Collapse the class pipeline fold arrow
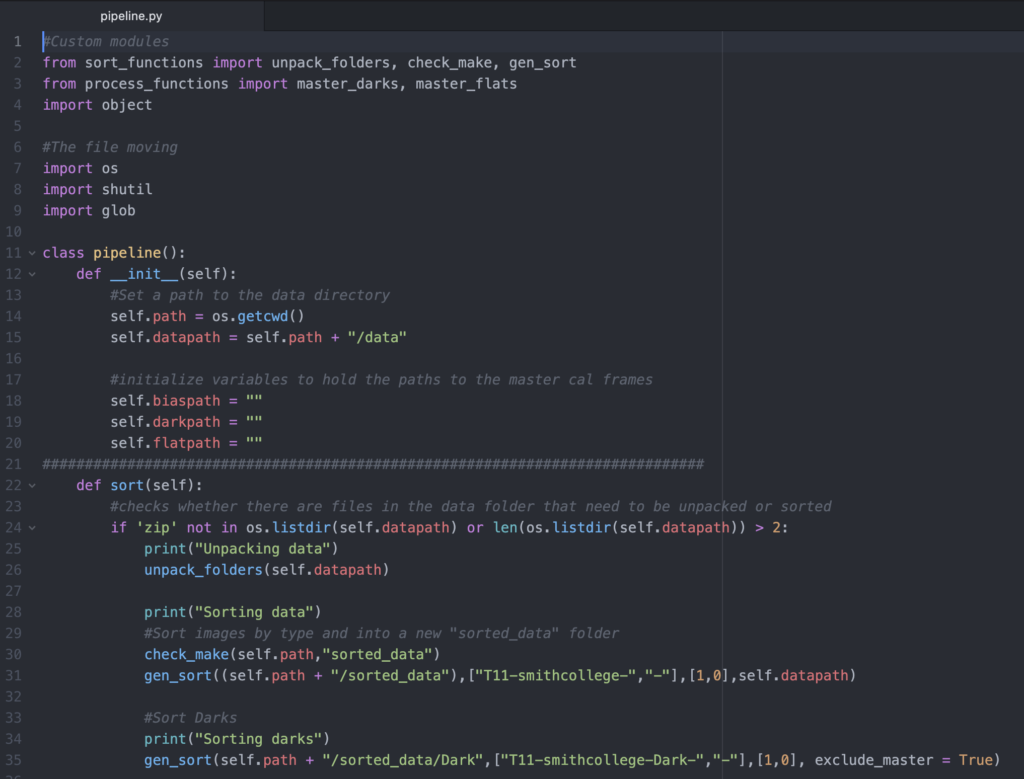Image resolution: width=1024 pixels, height=779 pixels. coord(32,253)
